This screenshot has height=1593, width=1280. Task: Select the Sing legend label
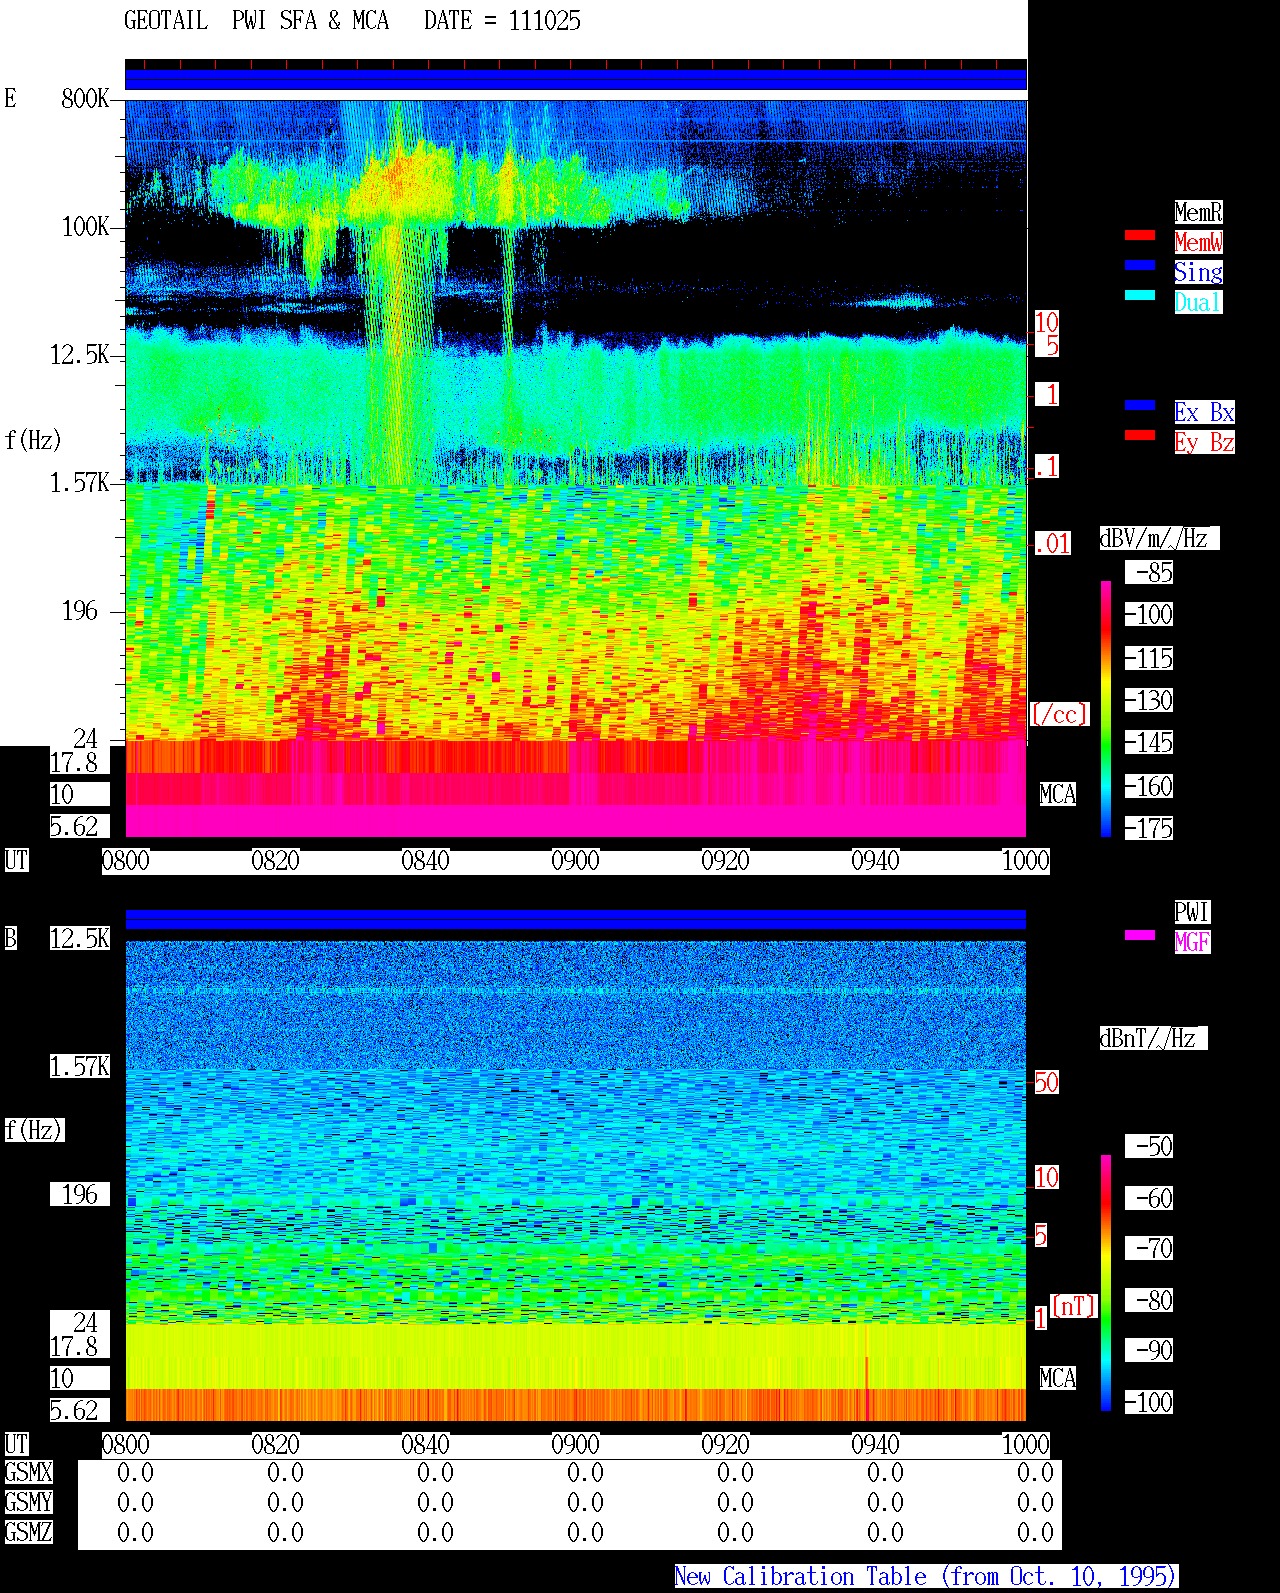click(1198, 272)
